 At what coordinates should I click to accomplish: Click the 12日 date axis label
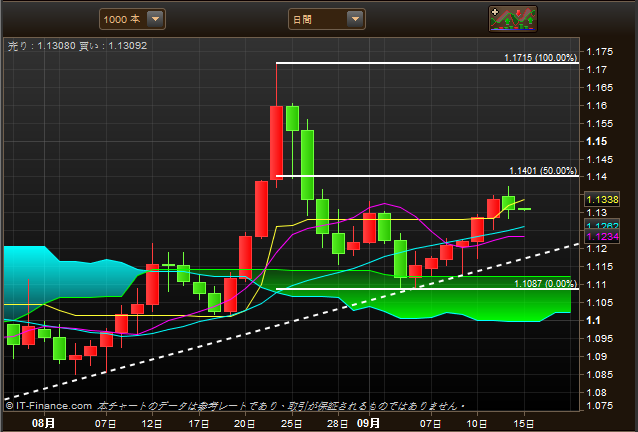pos(152,423)
